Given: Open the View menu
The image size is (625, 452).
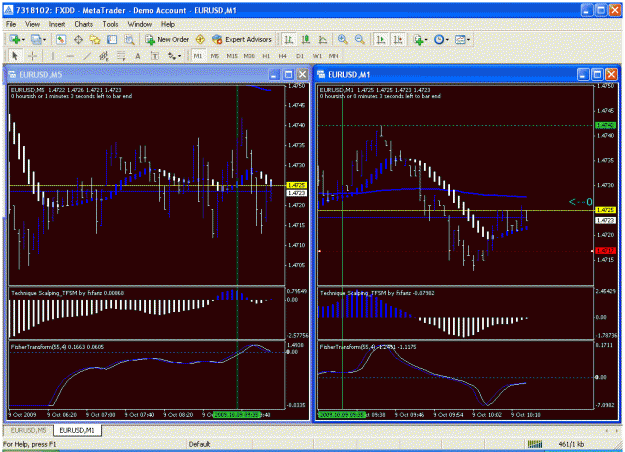Looking at the screenshot, I should point(32,24).
